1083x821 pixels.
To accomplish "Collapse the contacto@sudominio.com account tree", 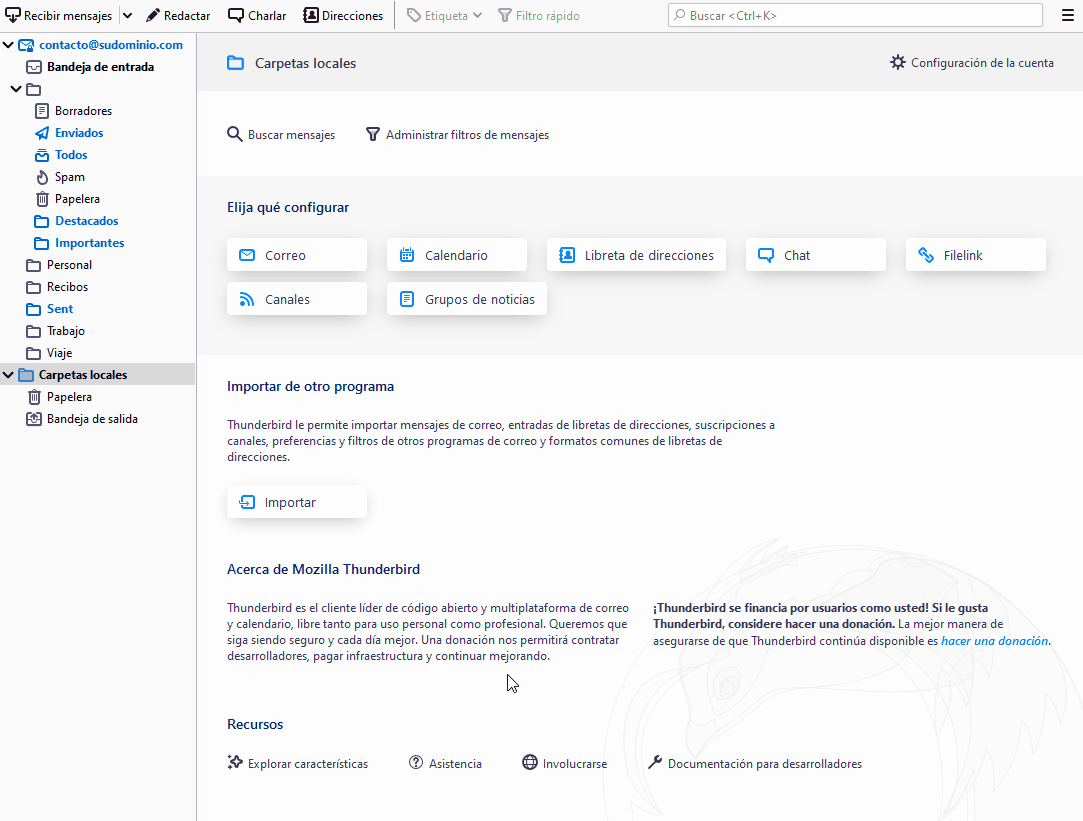I will tap(8, 45).
